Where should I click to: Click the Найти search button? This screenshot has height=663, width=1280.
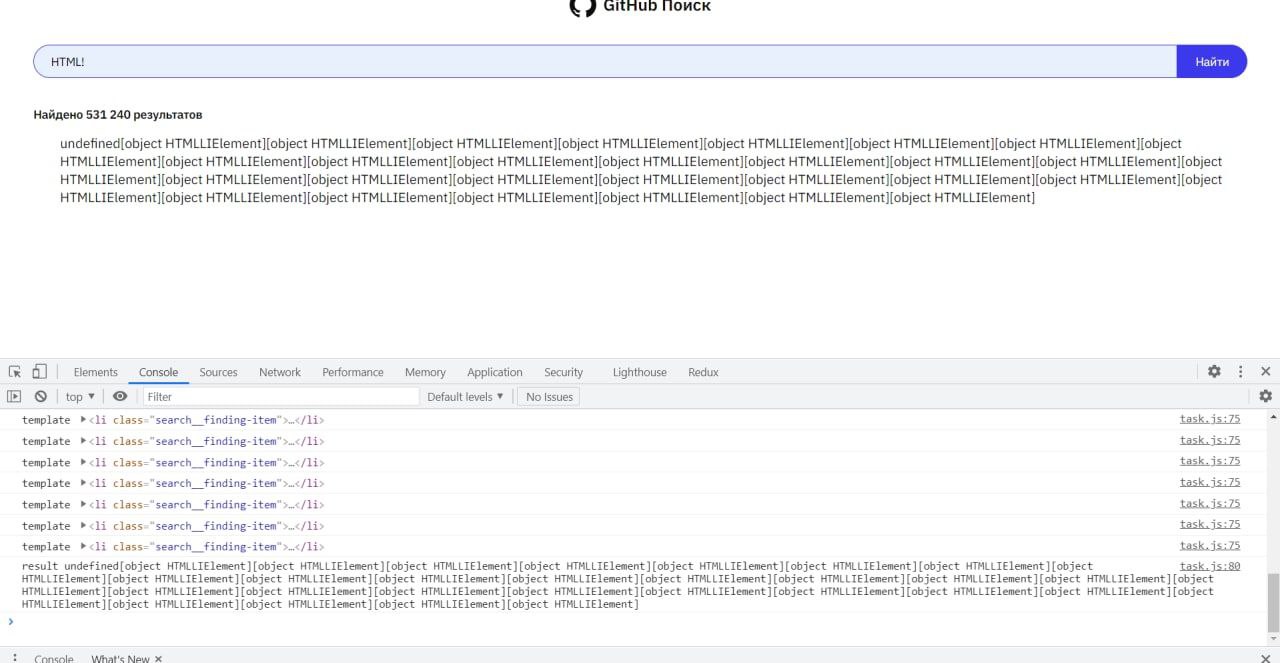click(1212, 61)
